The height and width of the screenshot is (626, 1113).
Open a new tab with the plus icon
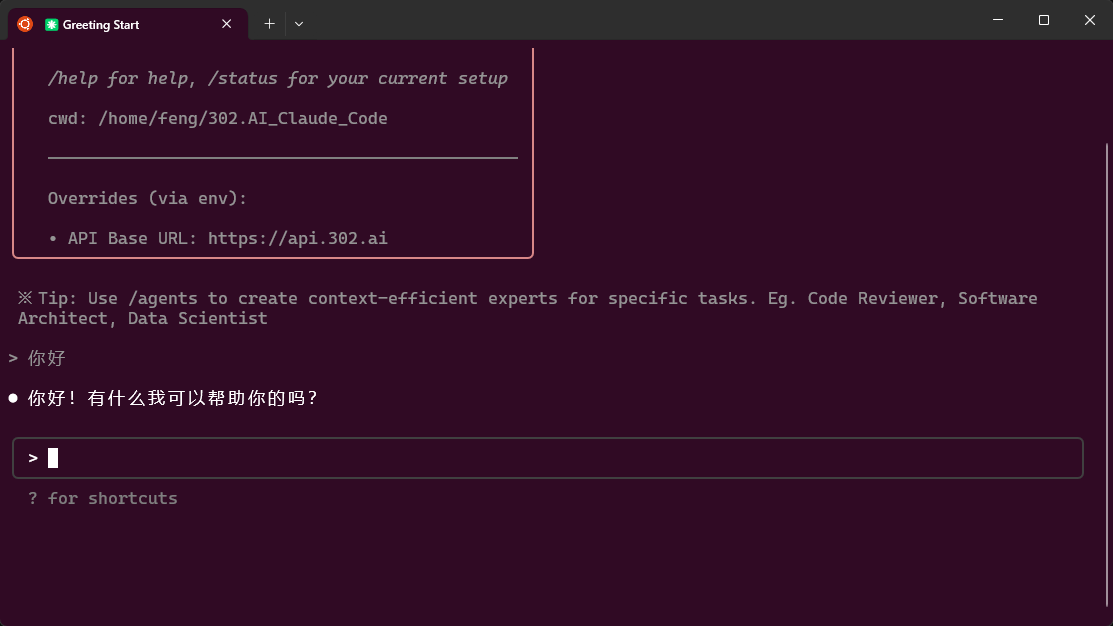tap(269, 24)
